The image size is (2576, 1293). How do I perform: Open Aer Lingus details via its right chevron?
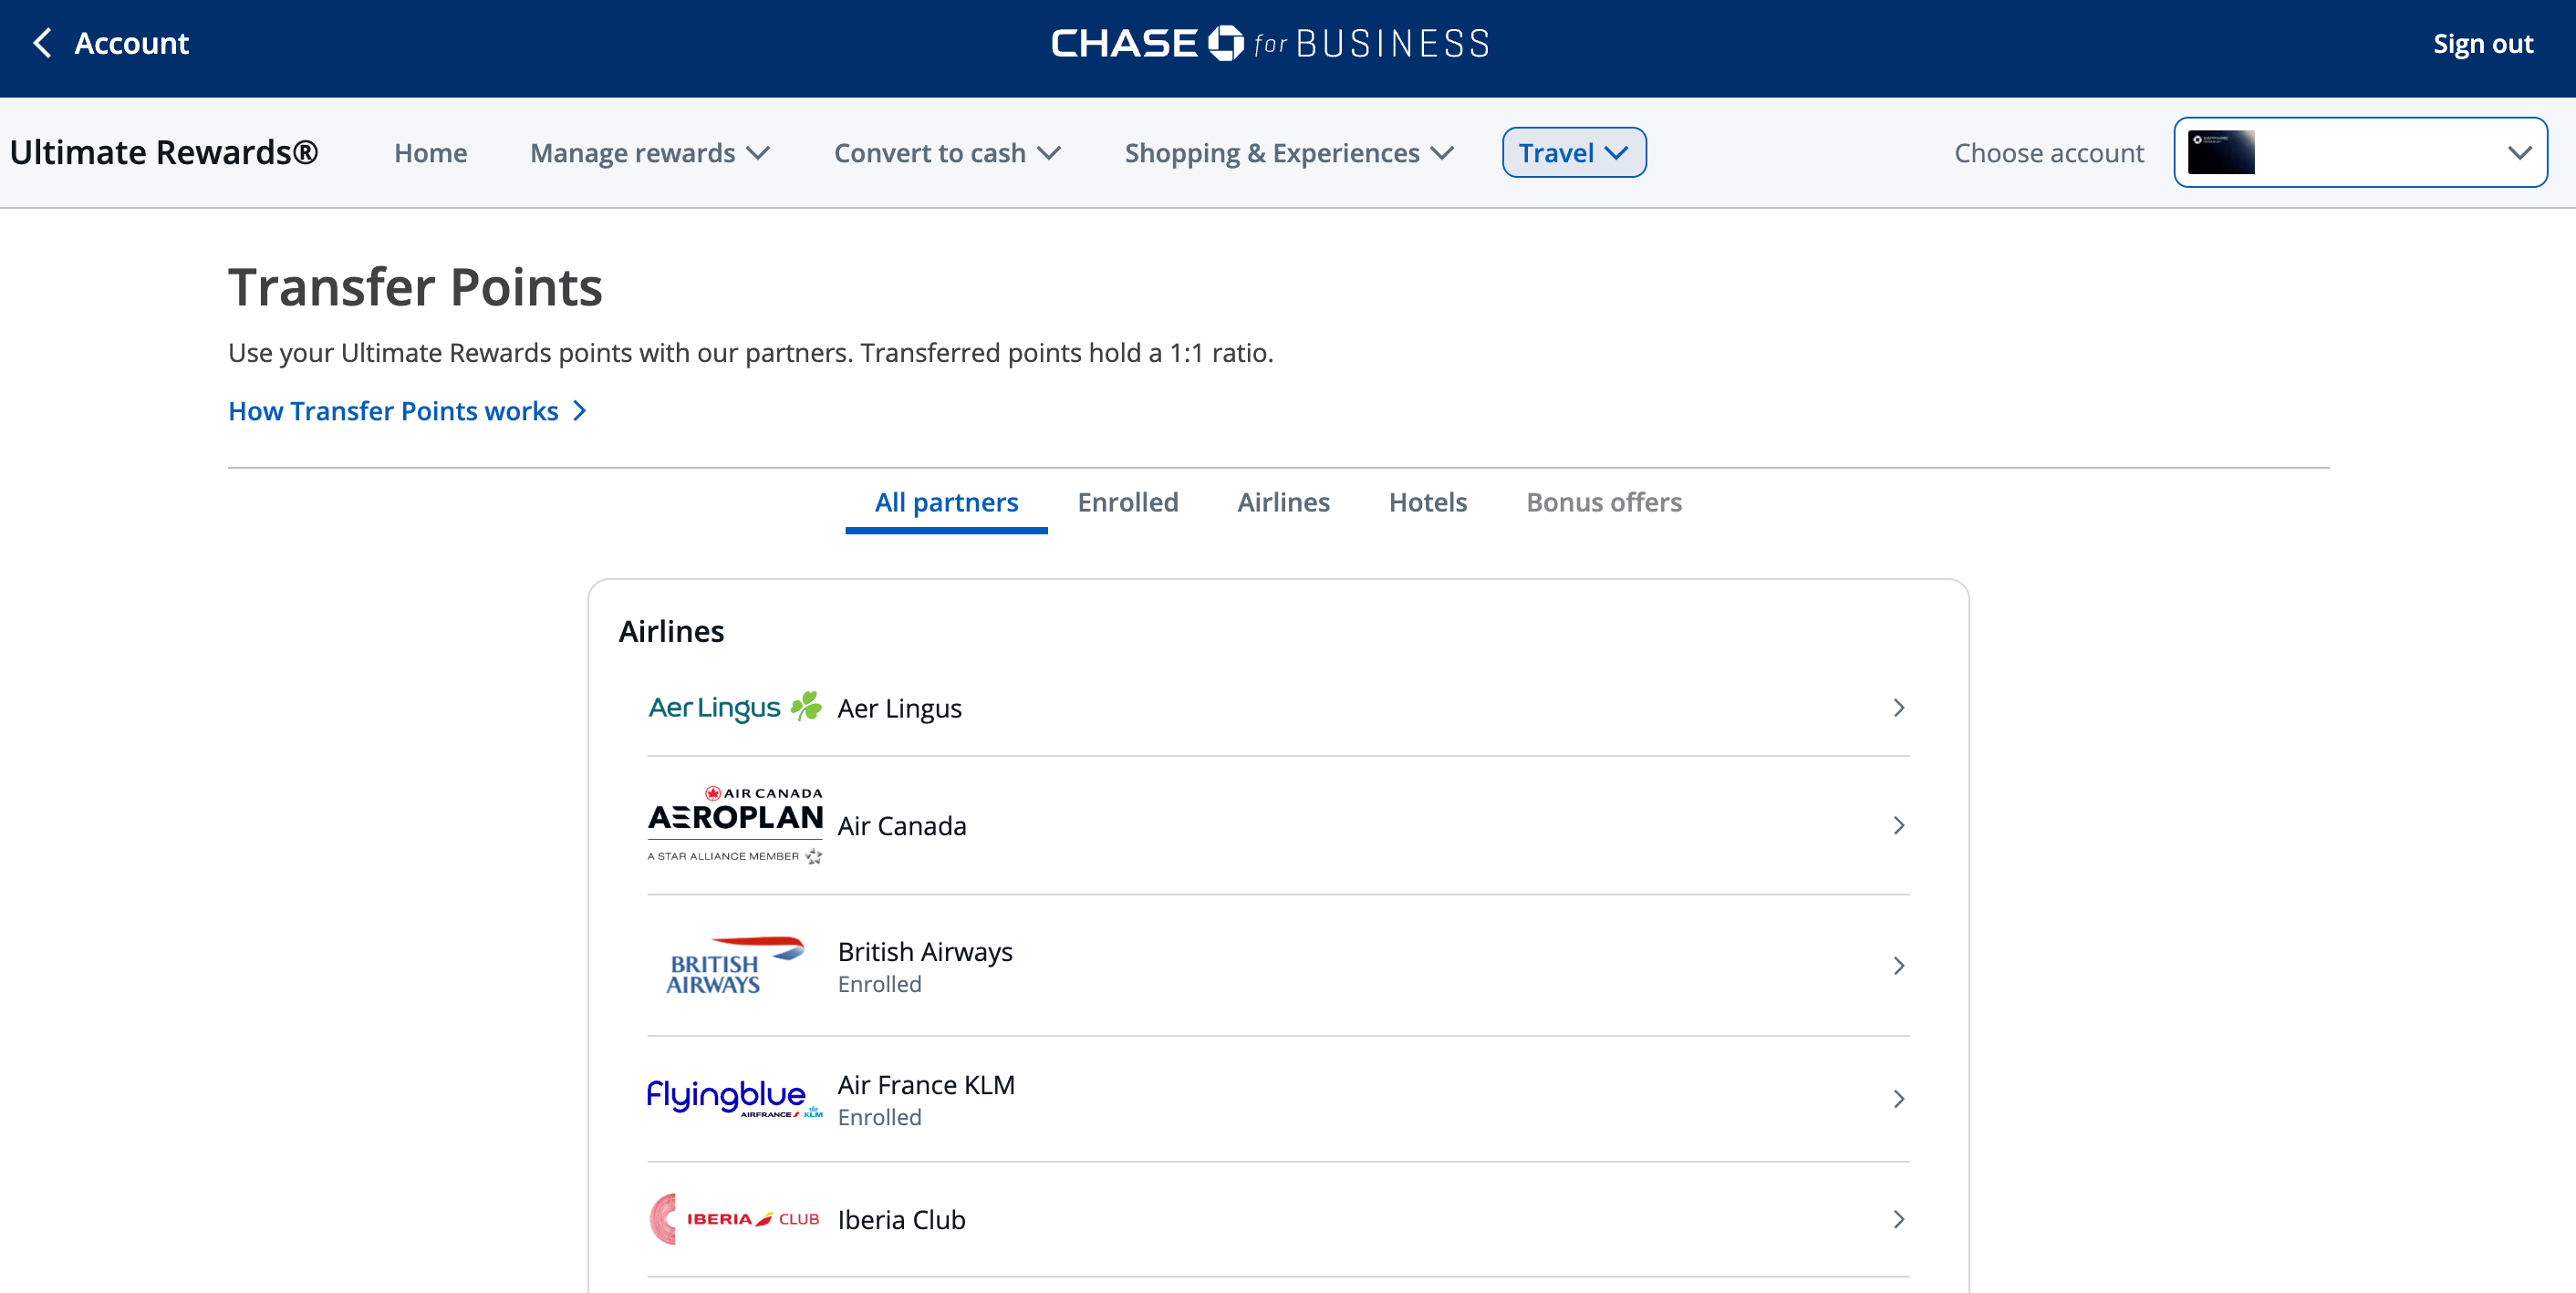tap(1898, 707)
